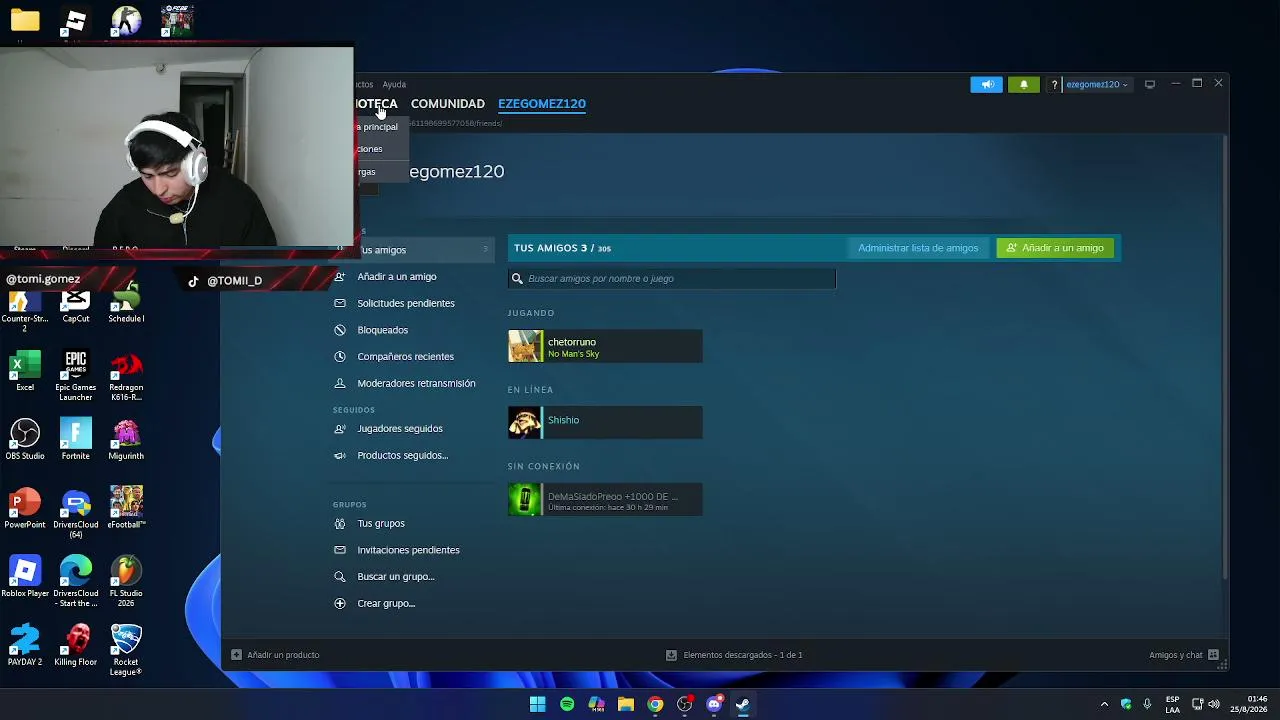Click the Compañeros recientes icon

pyautogui.click(x=340, y=357)
